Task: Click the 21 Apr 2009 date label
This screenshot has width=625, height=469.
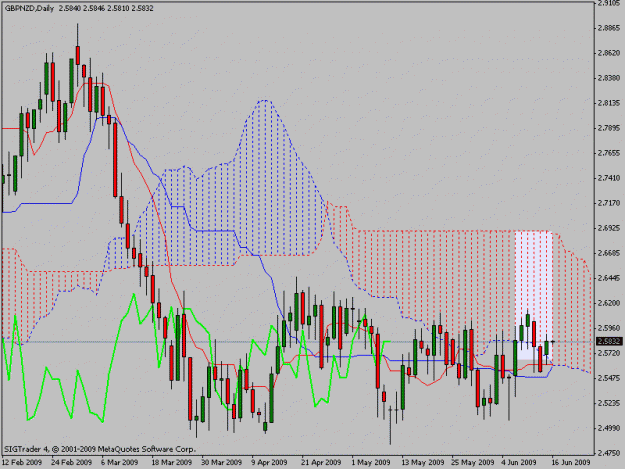Action: click(322, 462)
